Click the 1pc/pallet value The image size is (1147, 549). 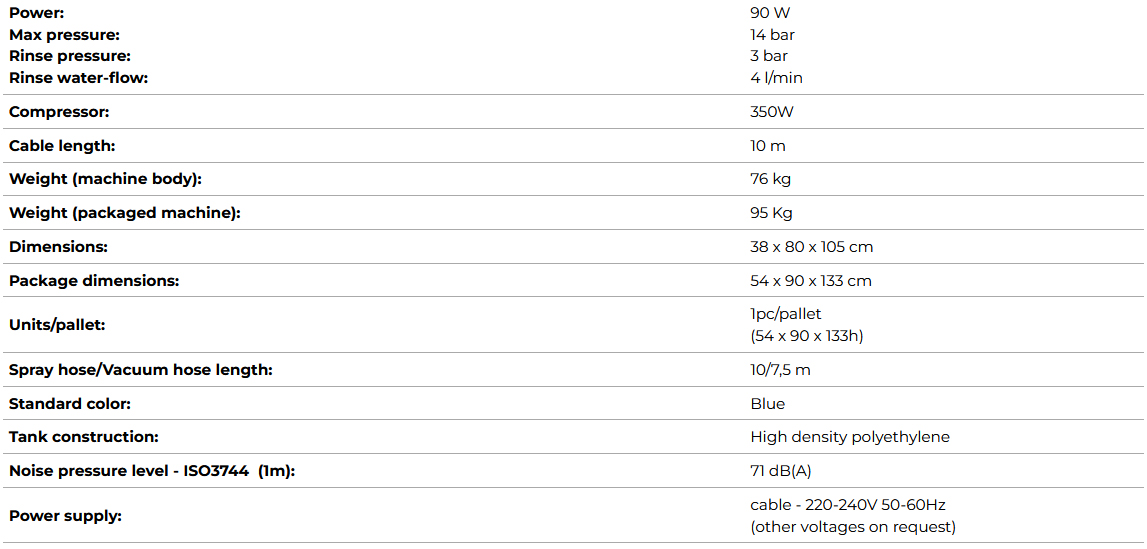click(x=785, y=314)
